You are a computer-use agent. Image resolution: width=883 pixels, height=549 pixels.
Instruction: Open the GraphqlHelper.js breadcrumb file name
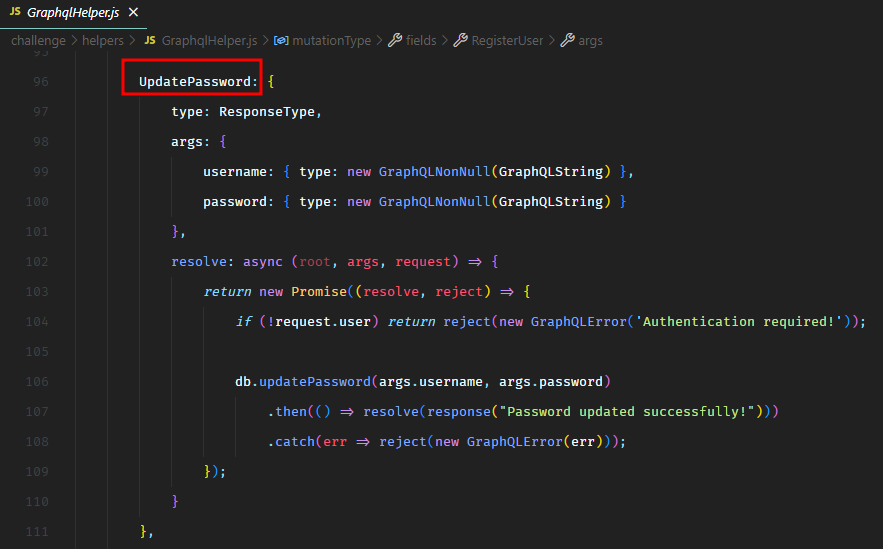click(209, 41)
